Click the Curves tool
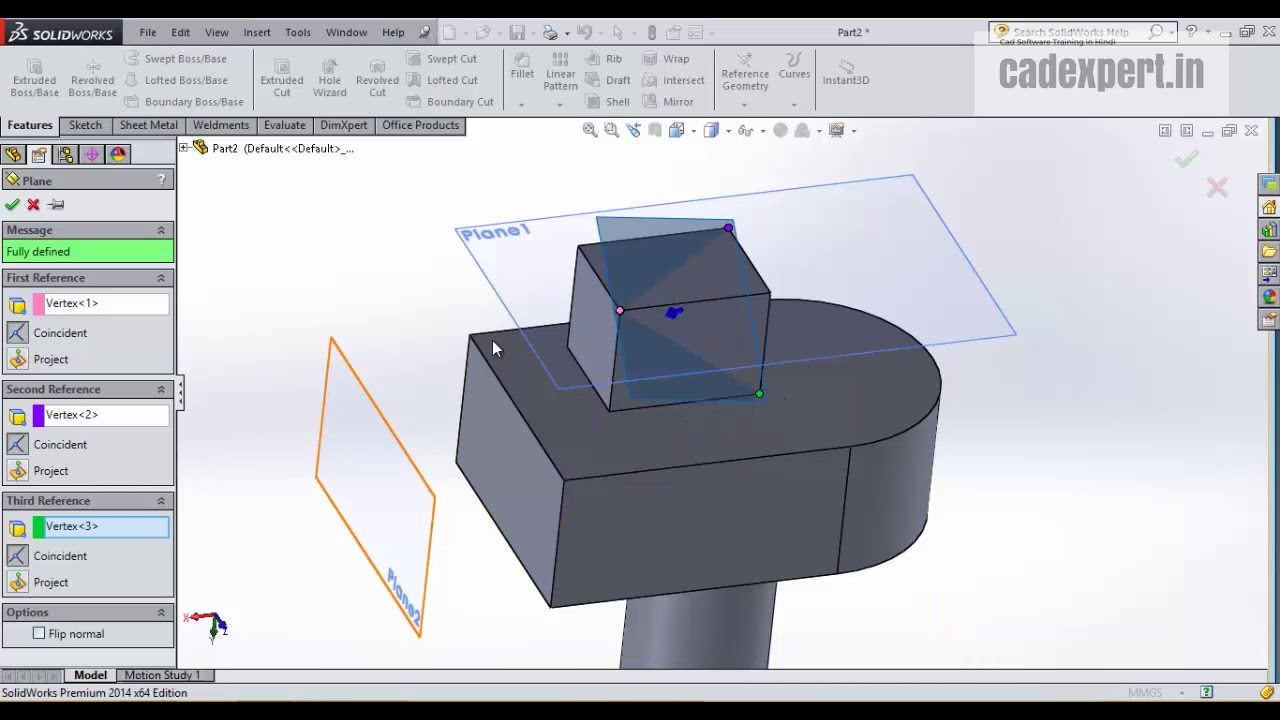This screenshot has width=1280, height=720. pos(794,66)
